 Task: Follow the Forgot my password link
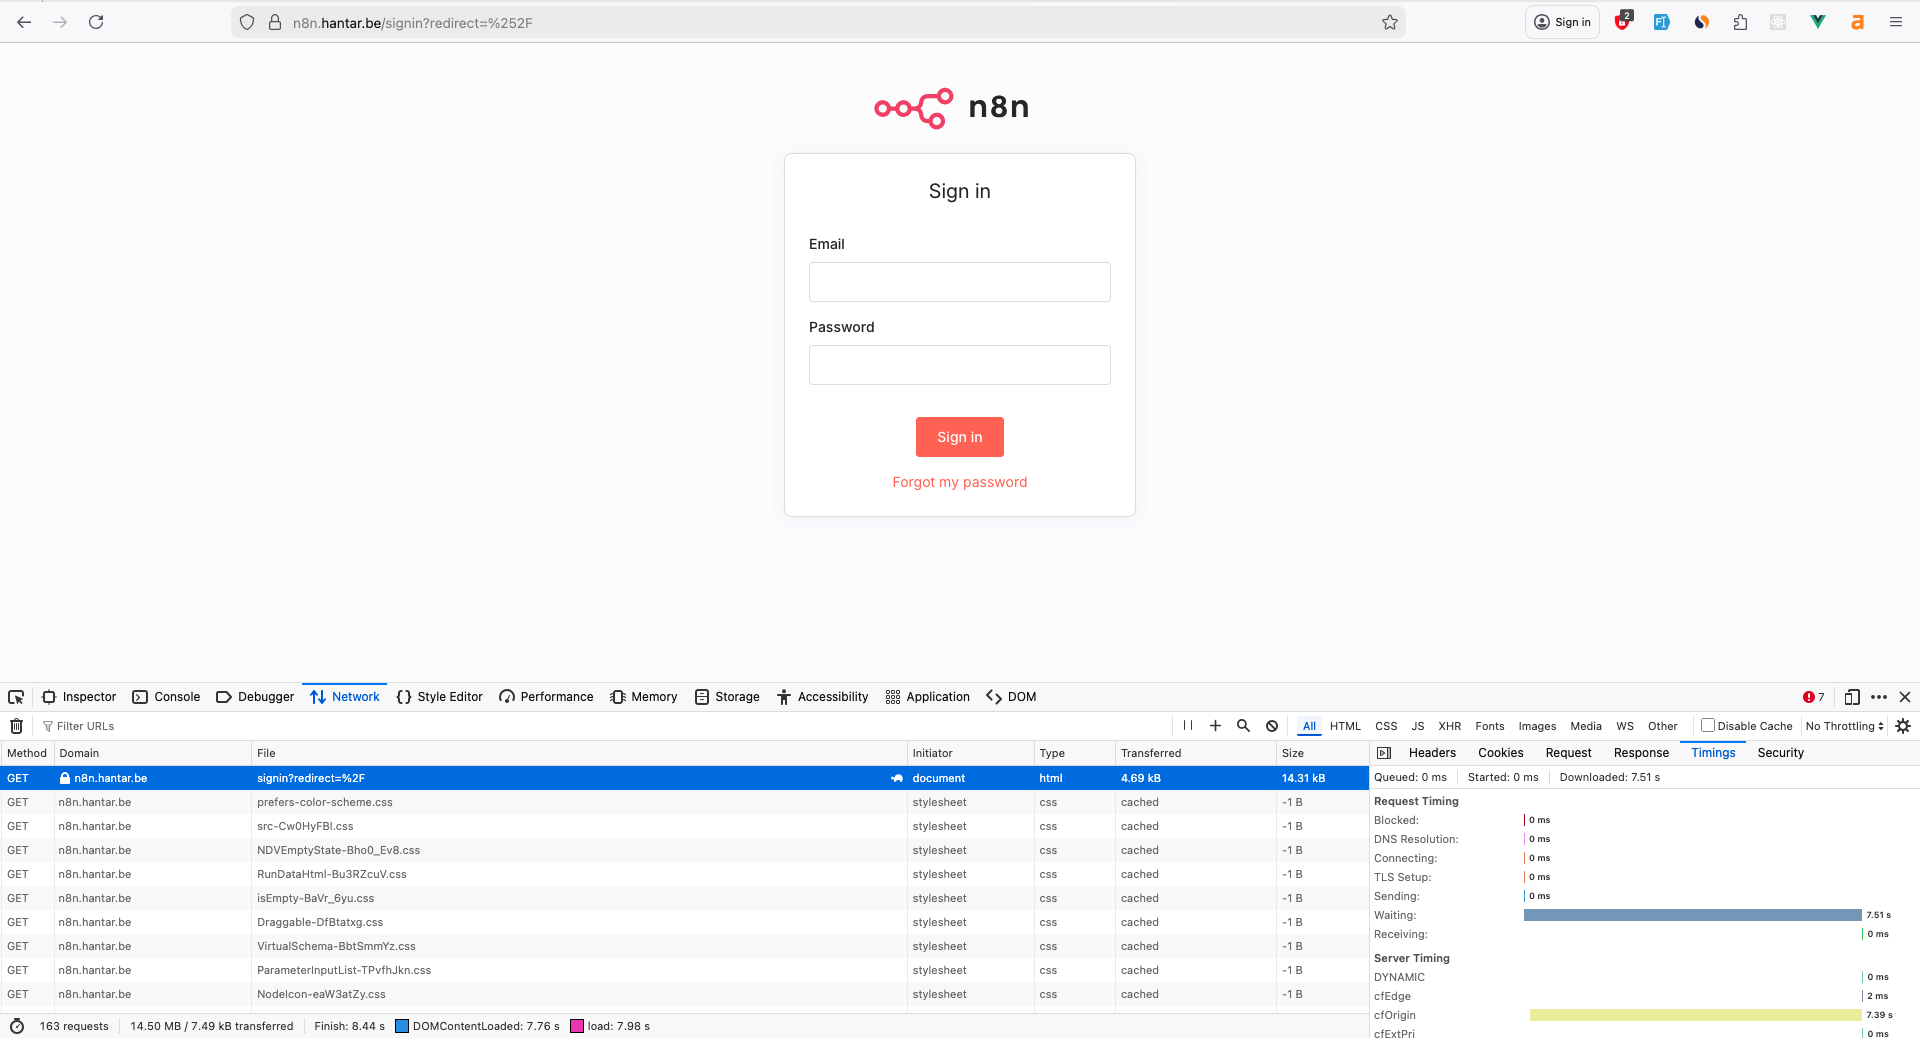click(960, 482)
